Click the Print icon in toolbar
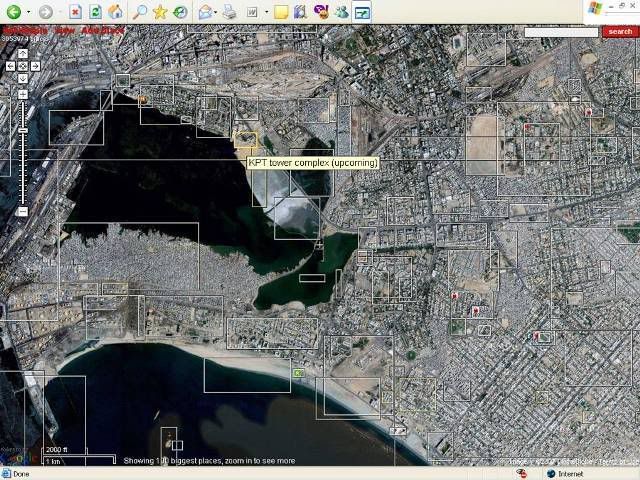 click(229, 12)
